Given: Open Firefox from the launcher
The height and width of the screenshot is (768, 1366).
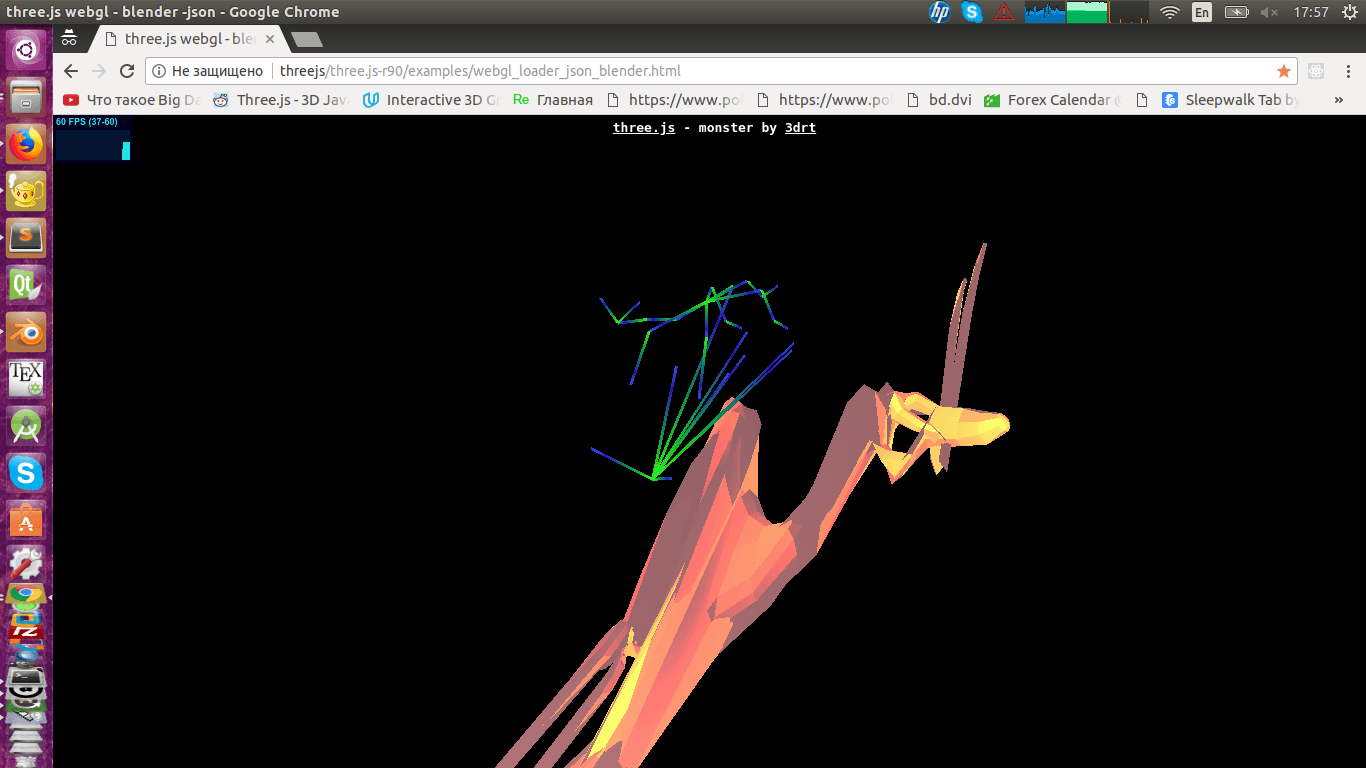Looking at the screenshot, I should (x=26, y=144).
